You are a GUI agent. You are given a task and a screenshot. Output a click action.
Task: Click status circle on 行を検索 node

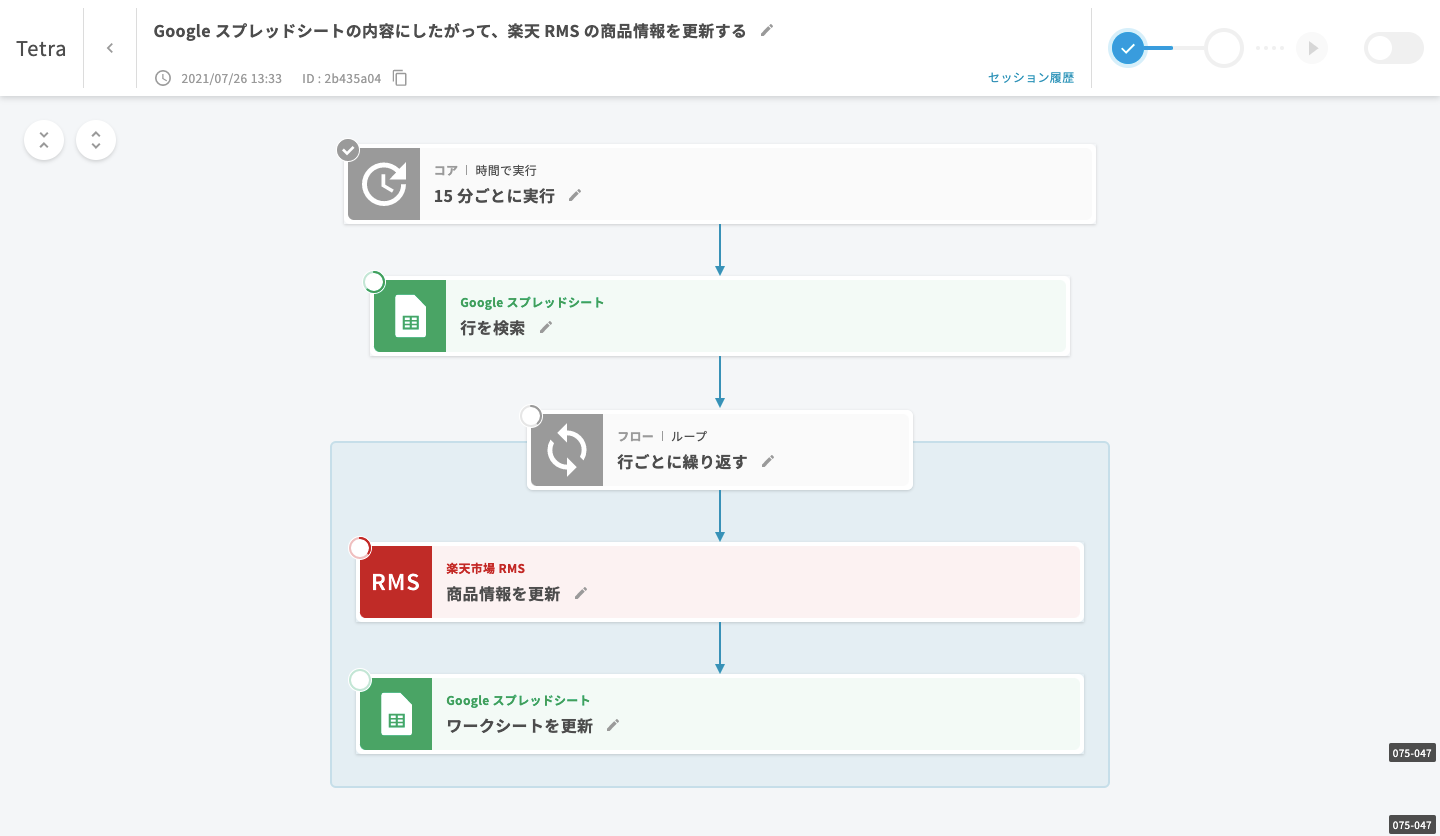(373, 282)
